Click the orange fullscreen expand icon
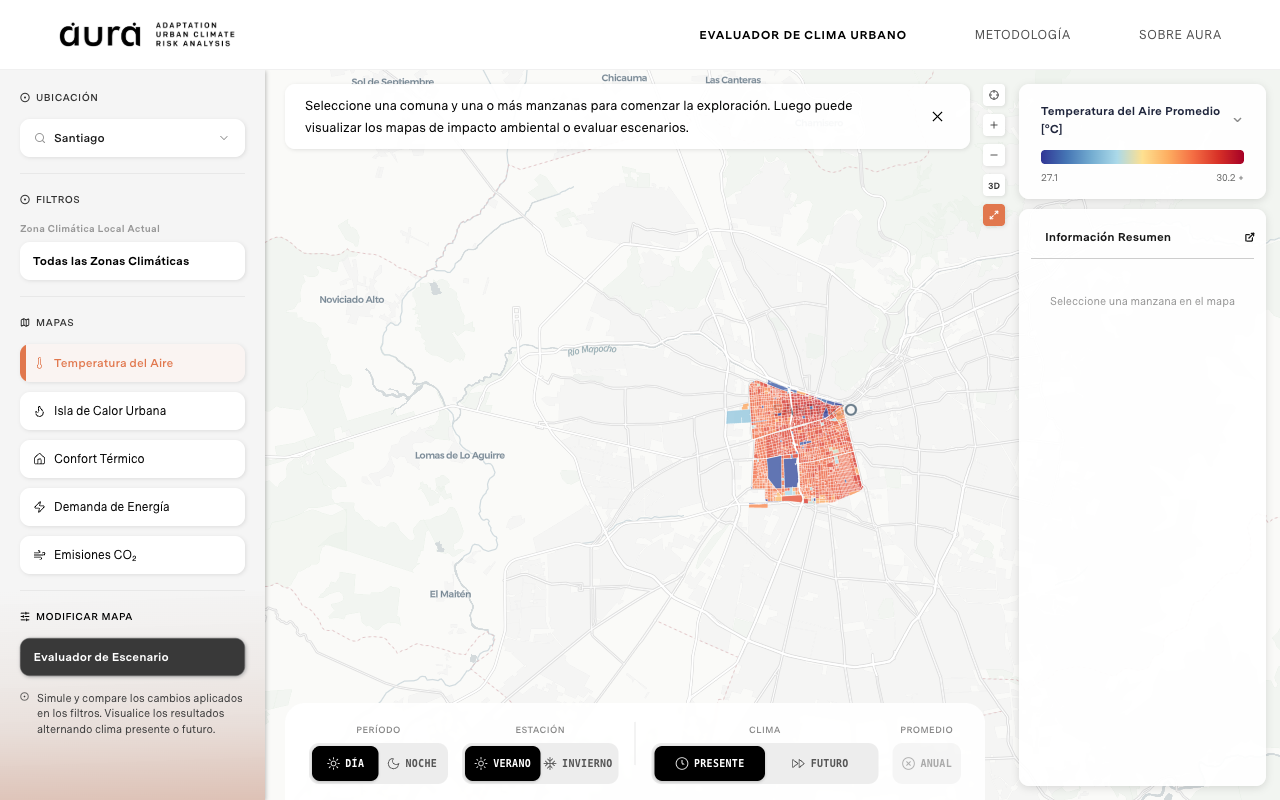The width and height of the screenshot is (1280, 800). [994, 215]
